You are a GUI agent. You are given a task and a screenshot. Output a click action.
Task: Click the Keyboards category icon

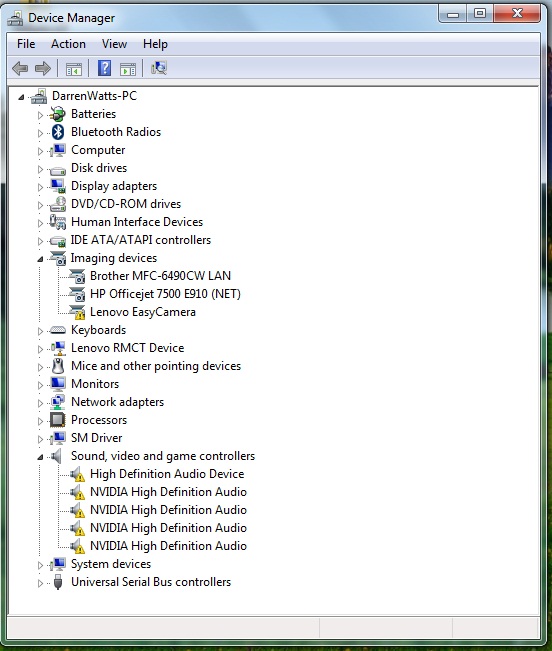pos(58,330)
